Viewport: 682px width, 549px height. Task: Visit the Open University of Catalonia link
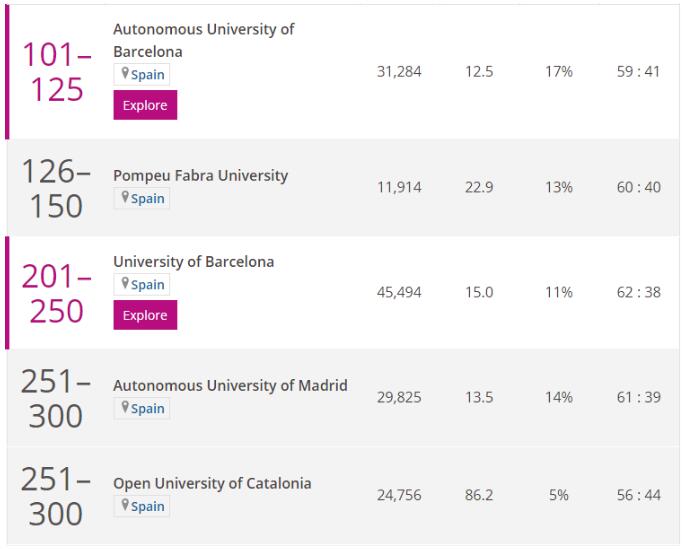tap(212, 483)
